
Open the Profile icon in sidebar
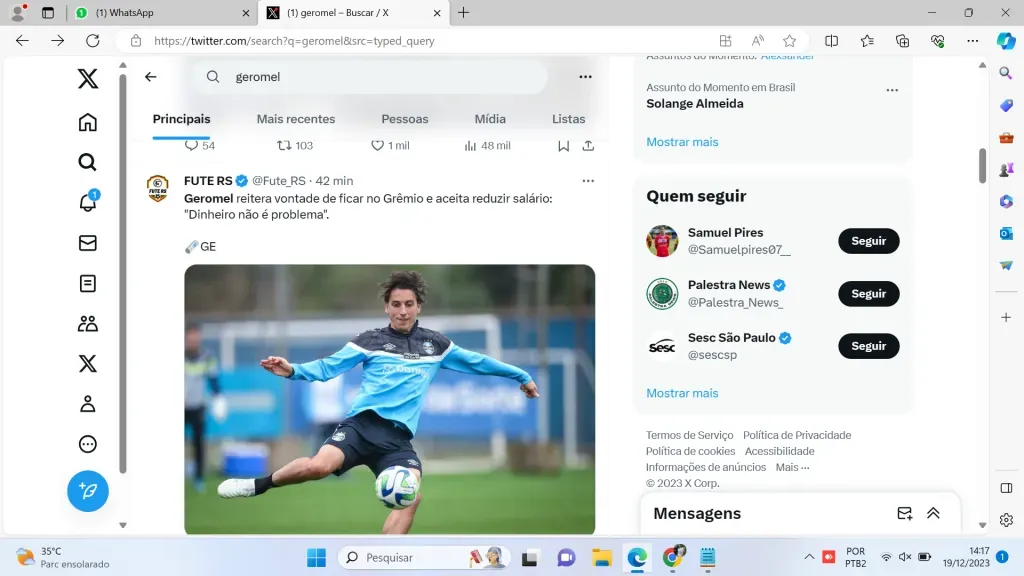point(88,404)
